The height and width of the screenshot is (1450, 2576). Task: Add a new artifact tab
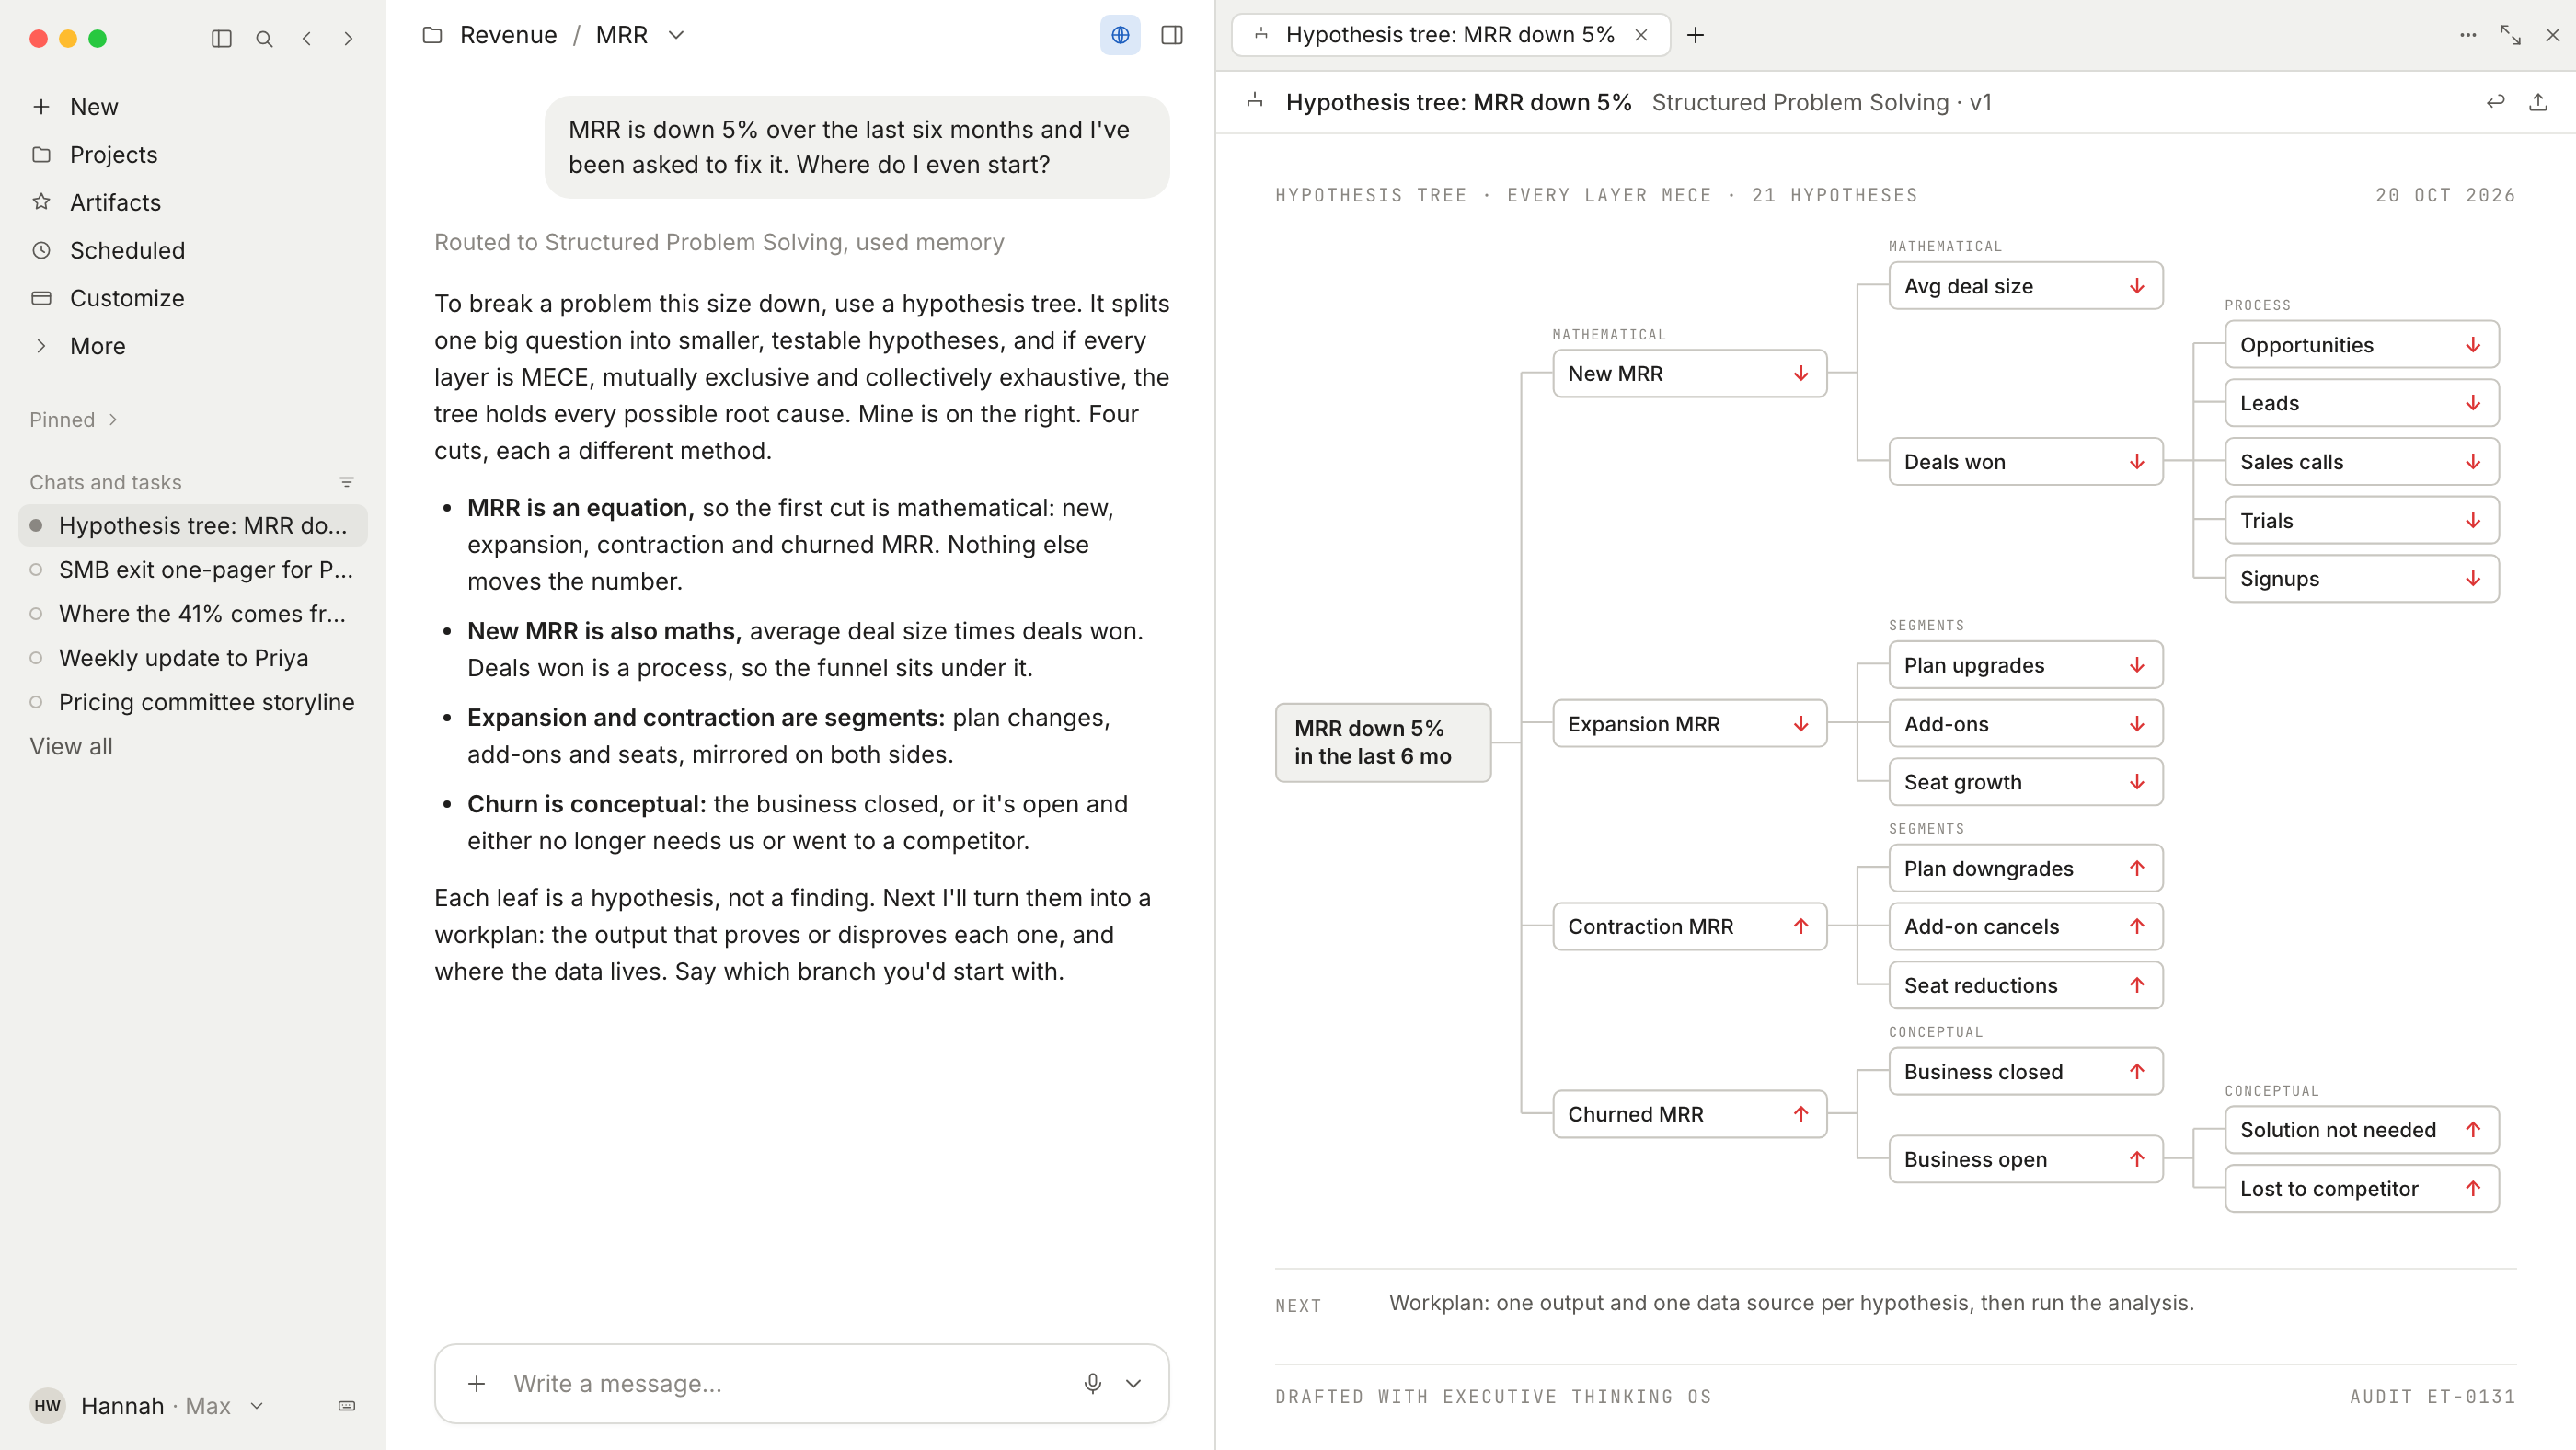pyautogui.click(x=1696, y=35)
